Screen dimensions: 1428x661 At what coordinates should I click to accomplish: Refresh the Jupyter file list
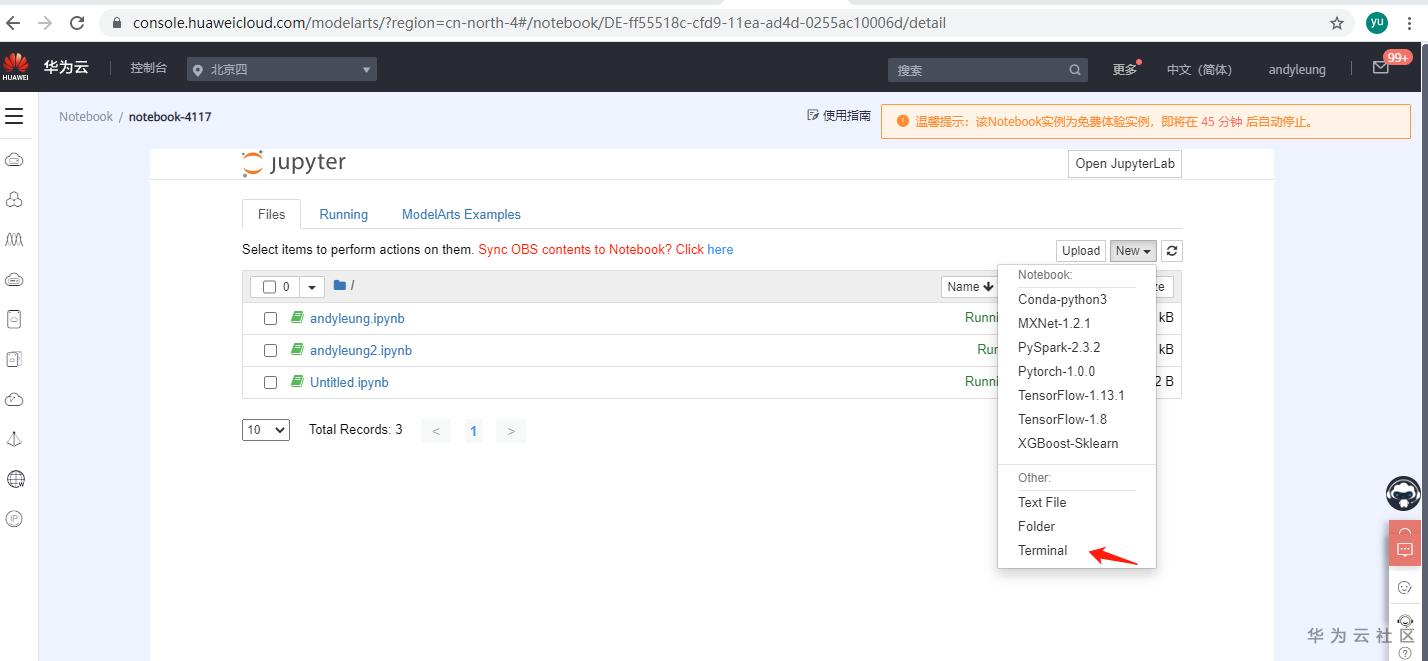point(1172,251)
